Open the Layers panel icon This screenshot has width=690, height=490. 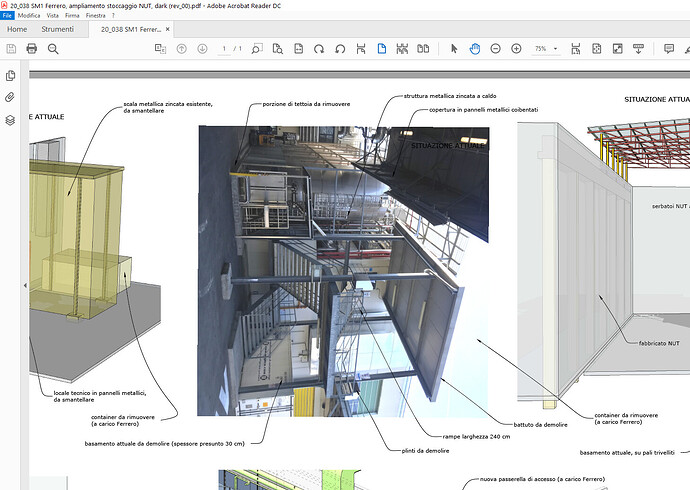point(11,119)
